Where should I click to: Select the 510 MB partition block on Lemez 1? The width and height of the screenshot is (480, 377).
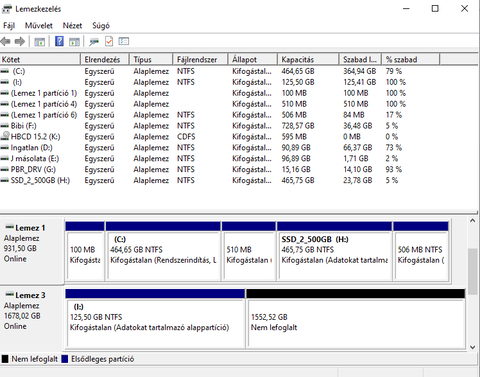click(x=249, y=251)
